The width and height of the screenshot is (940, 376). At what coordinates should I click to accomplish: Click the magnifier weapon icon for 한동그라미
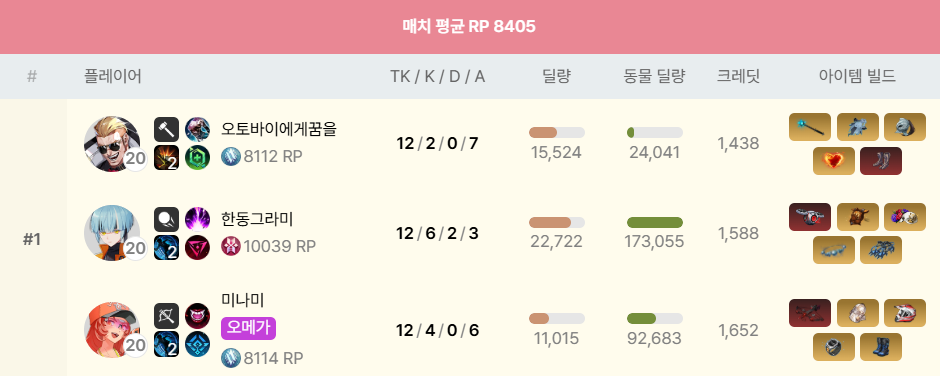(x=167, y=219)
